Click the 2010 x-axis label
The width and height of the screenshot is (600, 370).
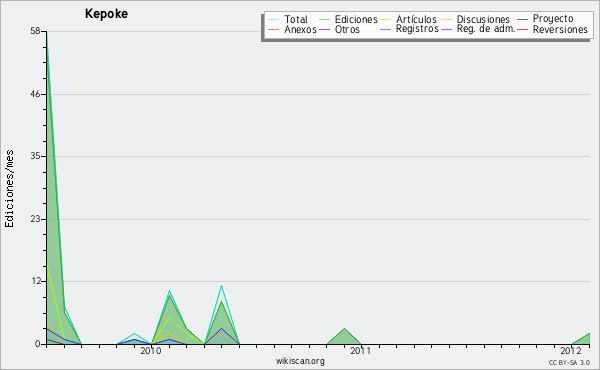(151, 350)
